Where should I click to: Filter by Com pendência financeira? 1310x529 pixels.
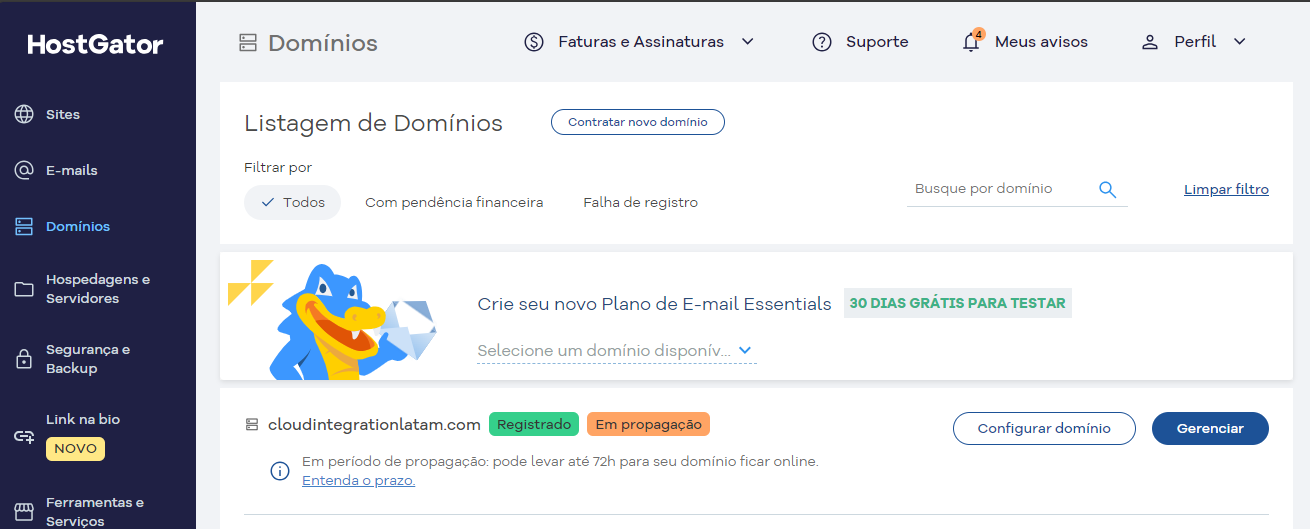point(454,202)
